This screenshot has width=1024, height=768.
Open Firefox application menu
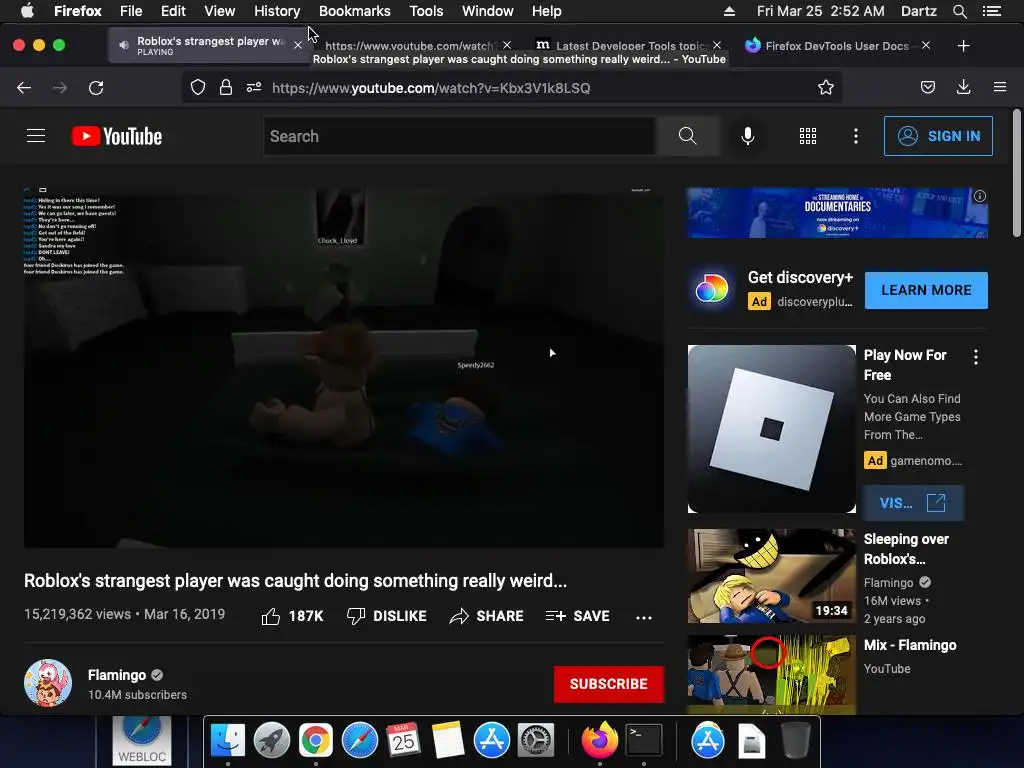[x=1000, y=88]
